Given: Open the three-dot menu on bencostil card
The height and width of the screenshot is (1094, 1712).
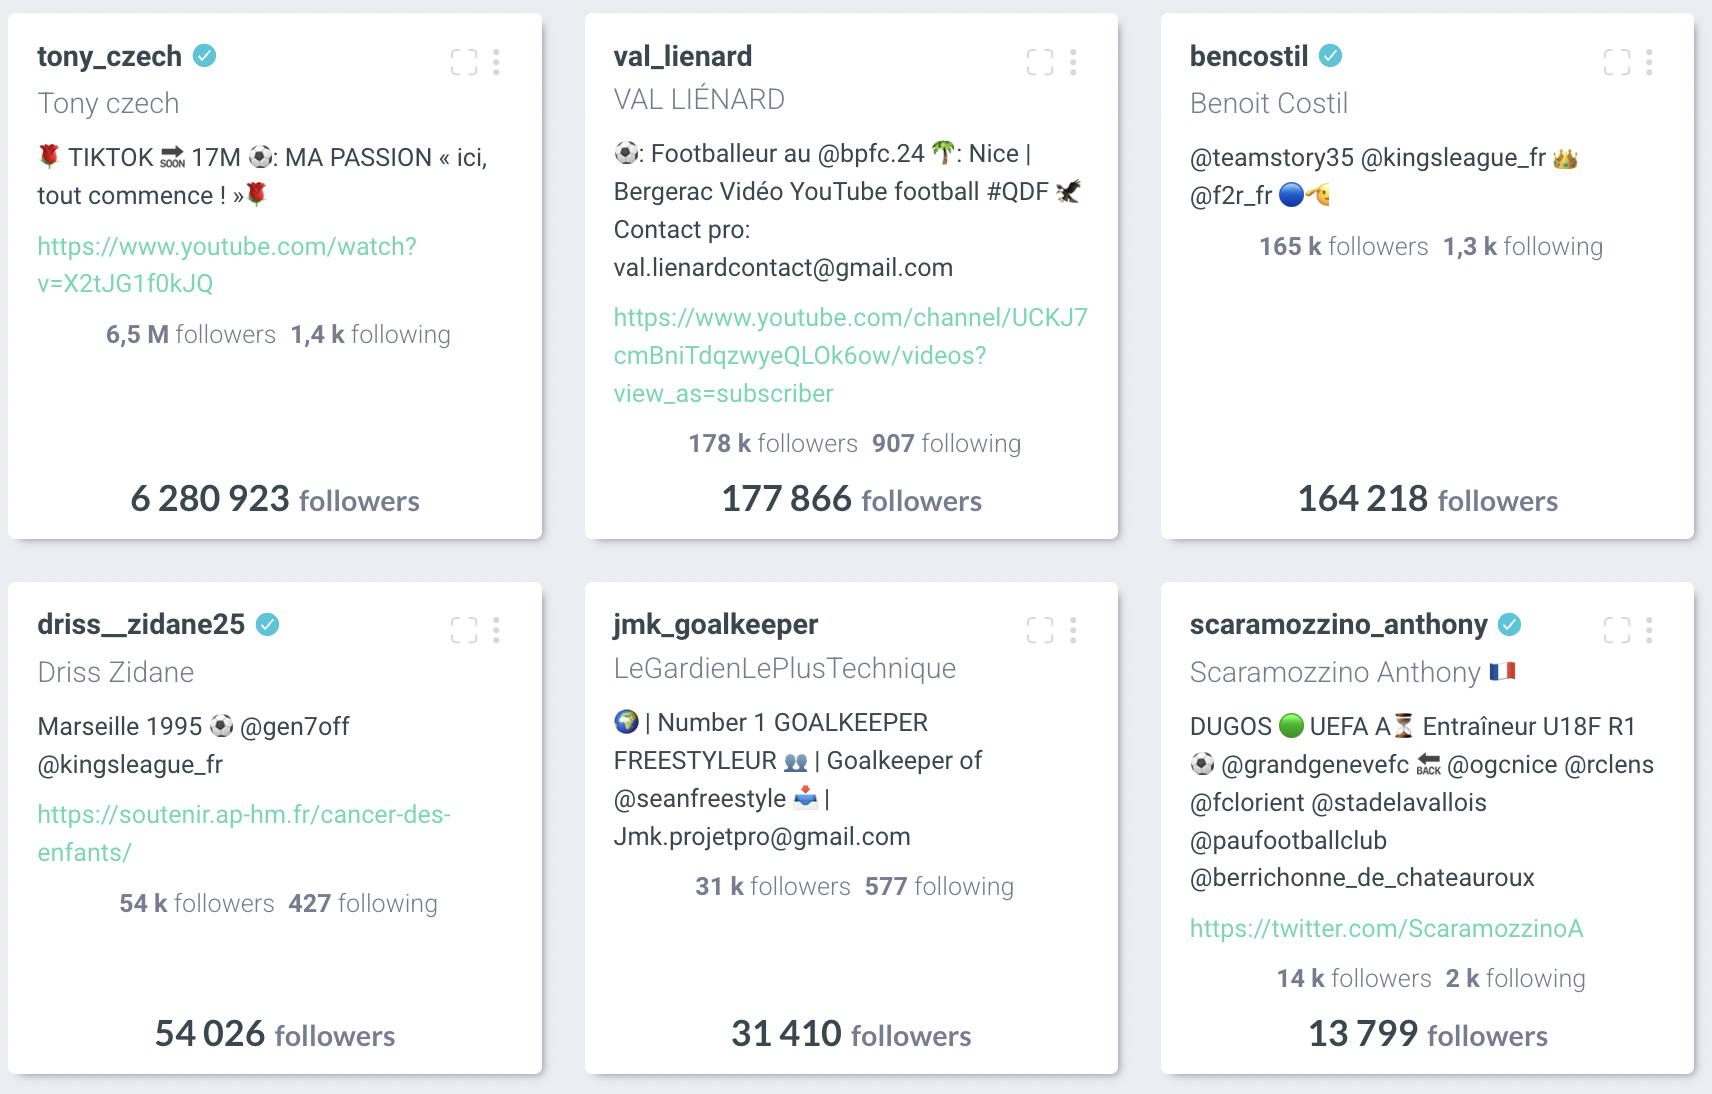Looking at the screenshot, I should (1649, 62).
